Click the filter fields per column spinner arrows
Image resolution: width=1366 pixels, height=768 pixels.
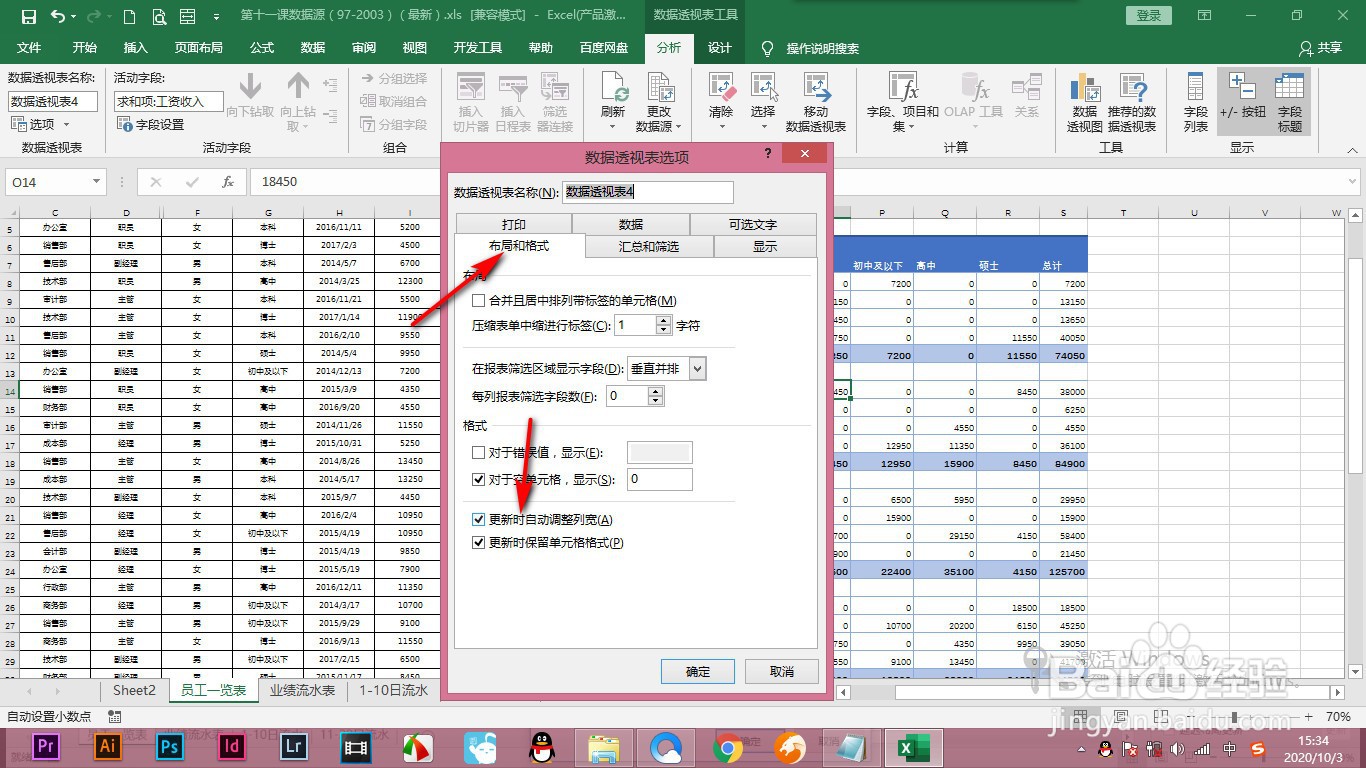pyautogui.click(x=656, y=397)
